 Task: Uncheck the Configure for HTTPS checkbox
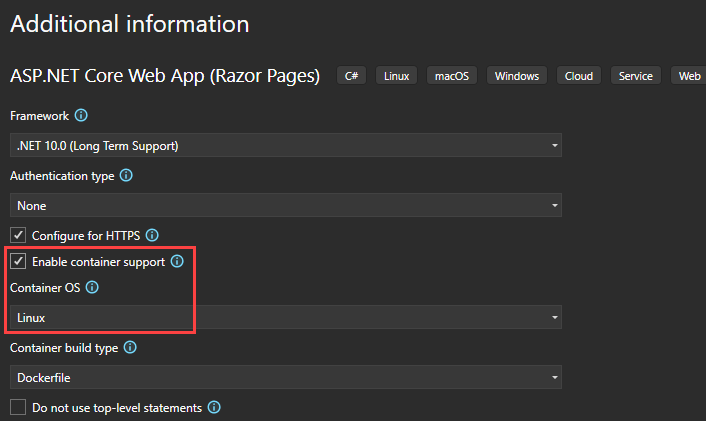click(18, 235)
